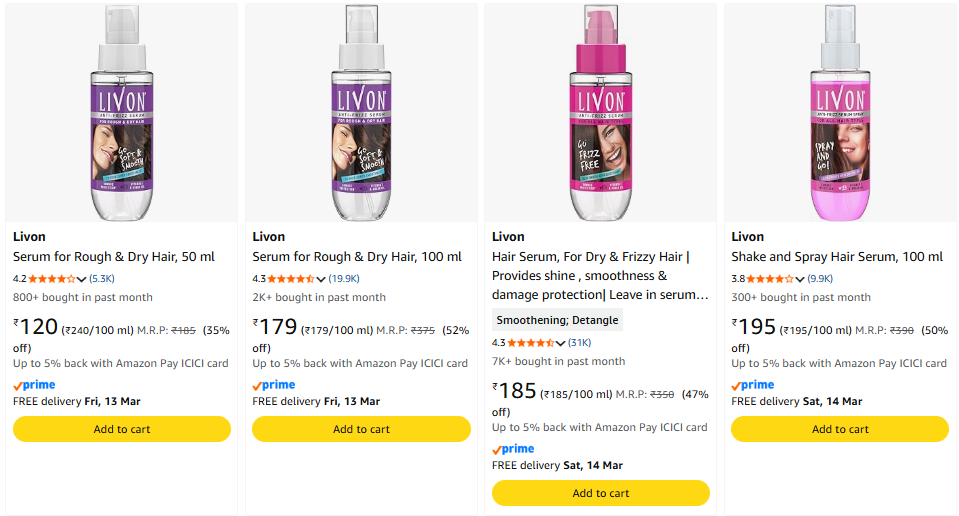Click the Smoothening; Detangle tag

[559, 320]
